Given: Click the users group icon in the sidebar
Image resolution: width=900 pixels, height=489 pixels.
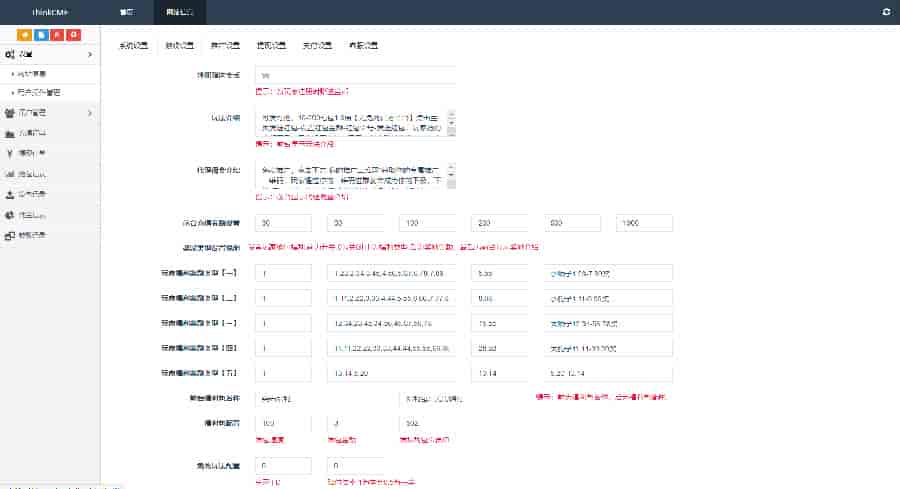Looking at the screenshot, I should (10, 113).
